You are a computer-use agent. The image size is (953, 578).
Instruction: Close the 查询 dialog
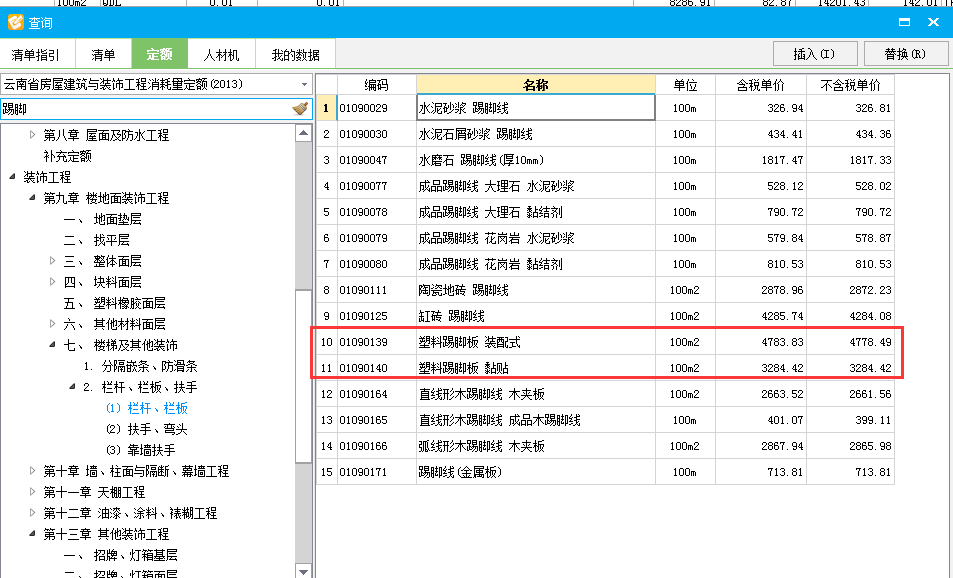tap(934, 22)
